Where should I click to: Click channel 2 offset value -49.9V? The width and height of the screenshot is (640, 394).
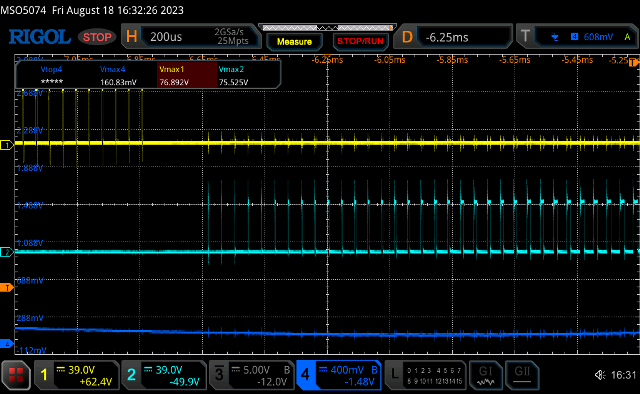pyautogui.click(x=184, y=382)
